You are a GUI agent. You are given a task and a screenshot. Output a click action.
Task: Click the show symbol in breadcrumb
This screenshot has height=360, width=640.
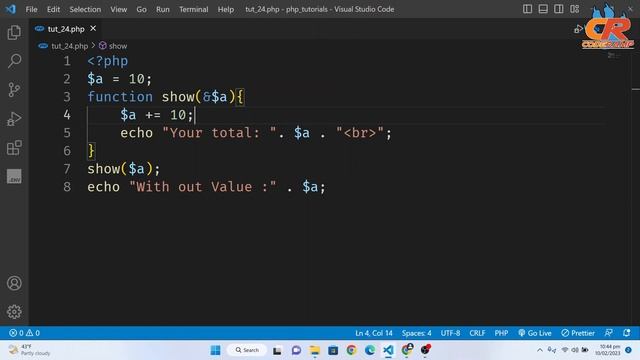click(118, 46)
